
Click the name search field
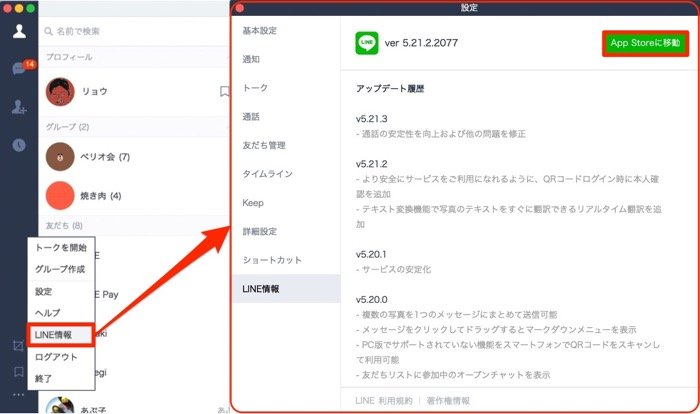(x=134, y=31)
